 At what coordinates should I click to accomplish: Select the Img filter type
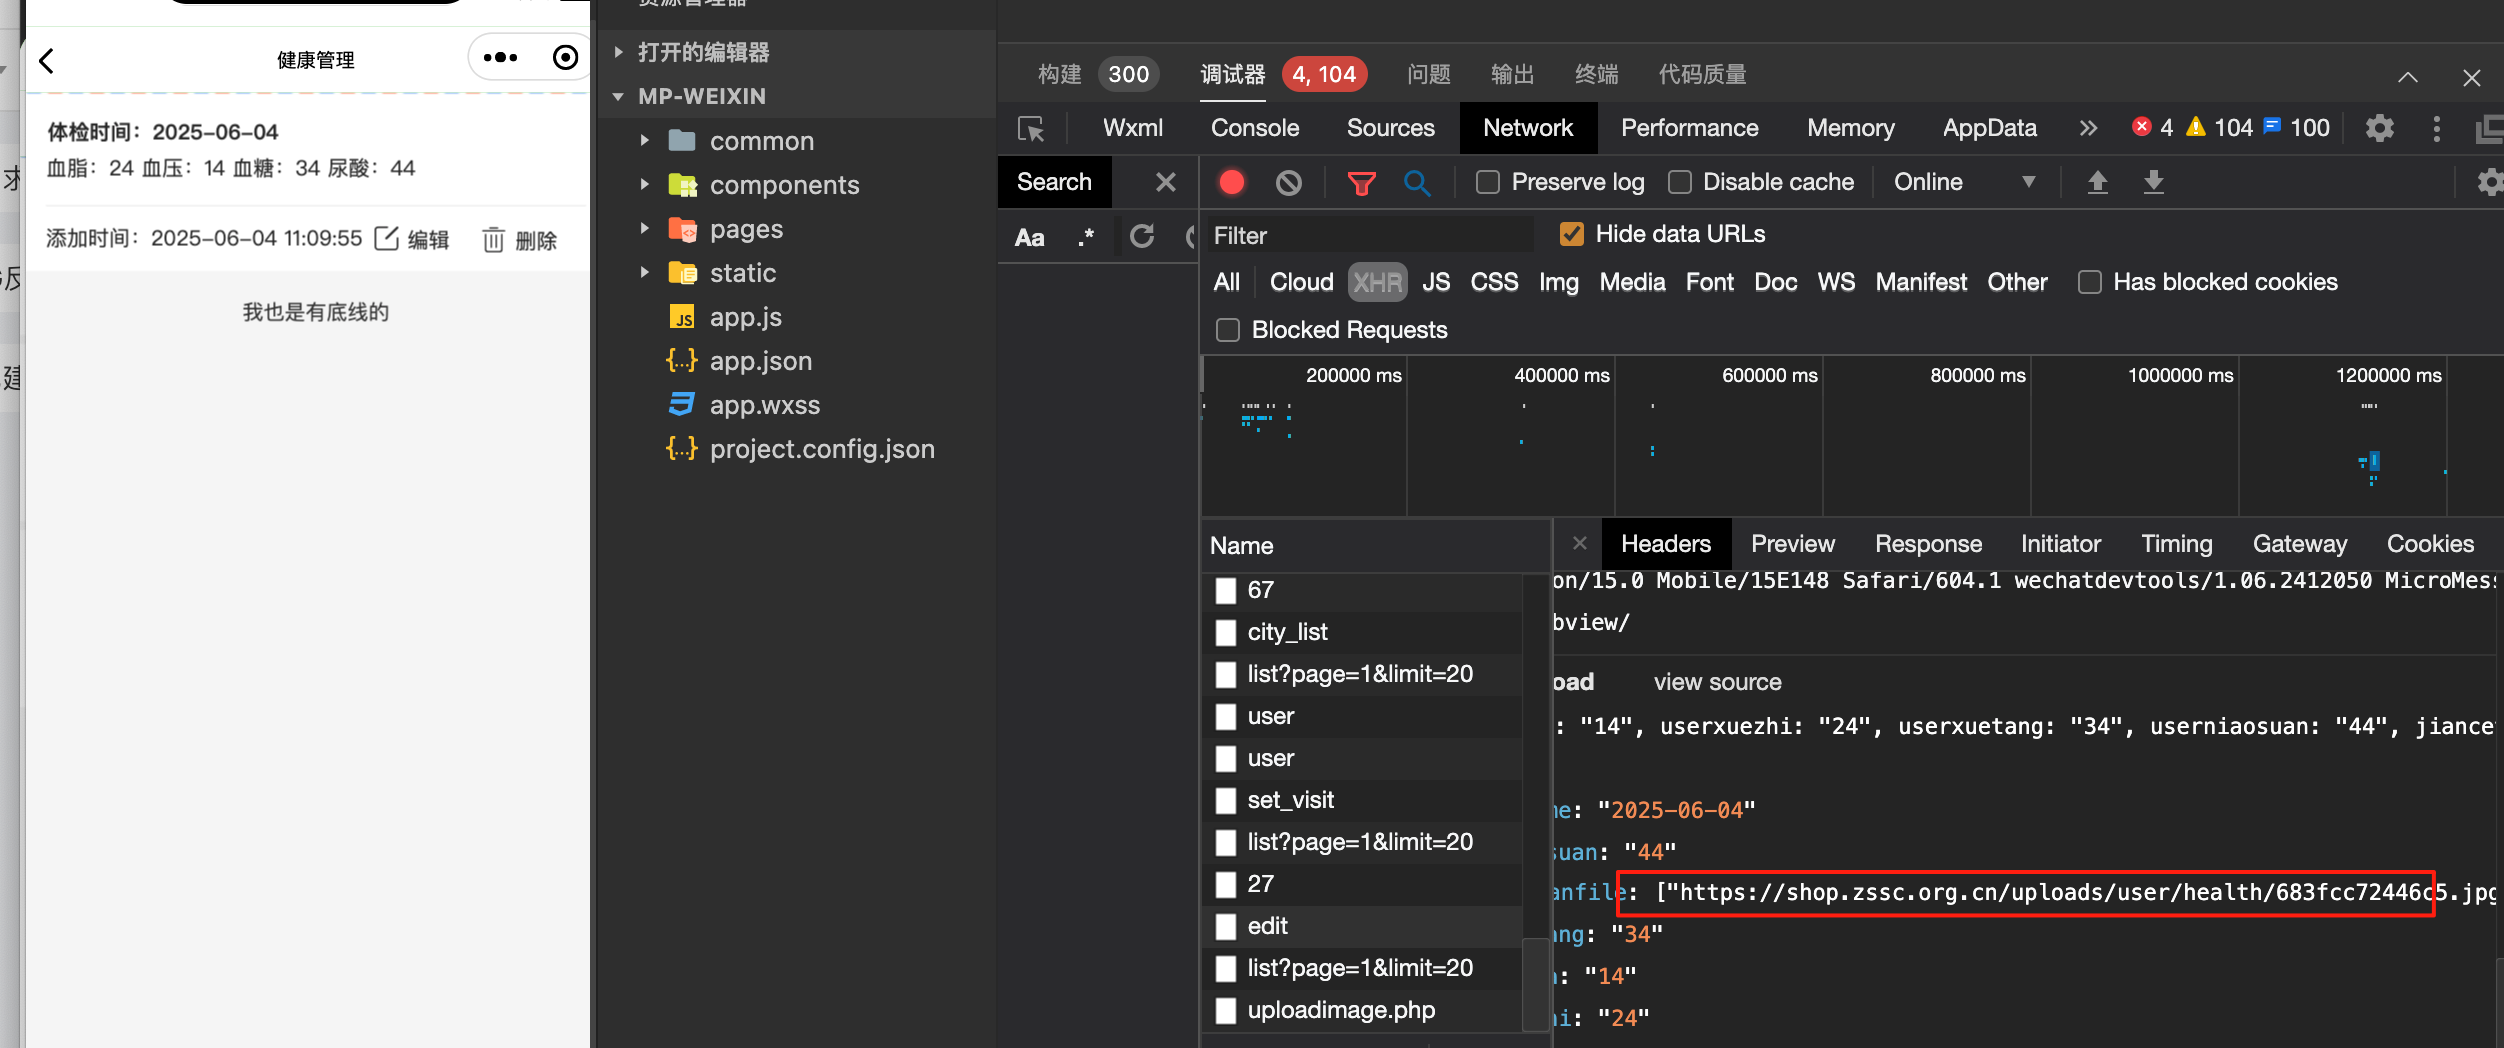coord(1559,282)
